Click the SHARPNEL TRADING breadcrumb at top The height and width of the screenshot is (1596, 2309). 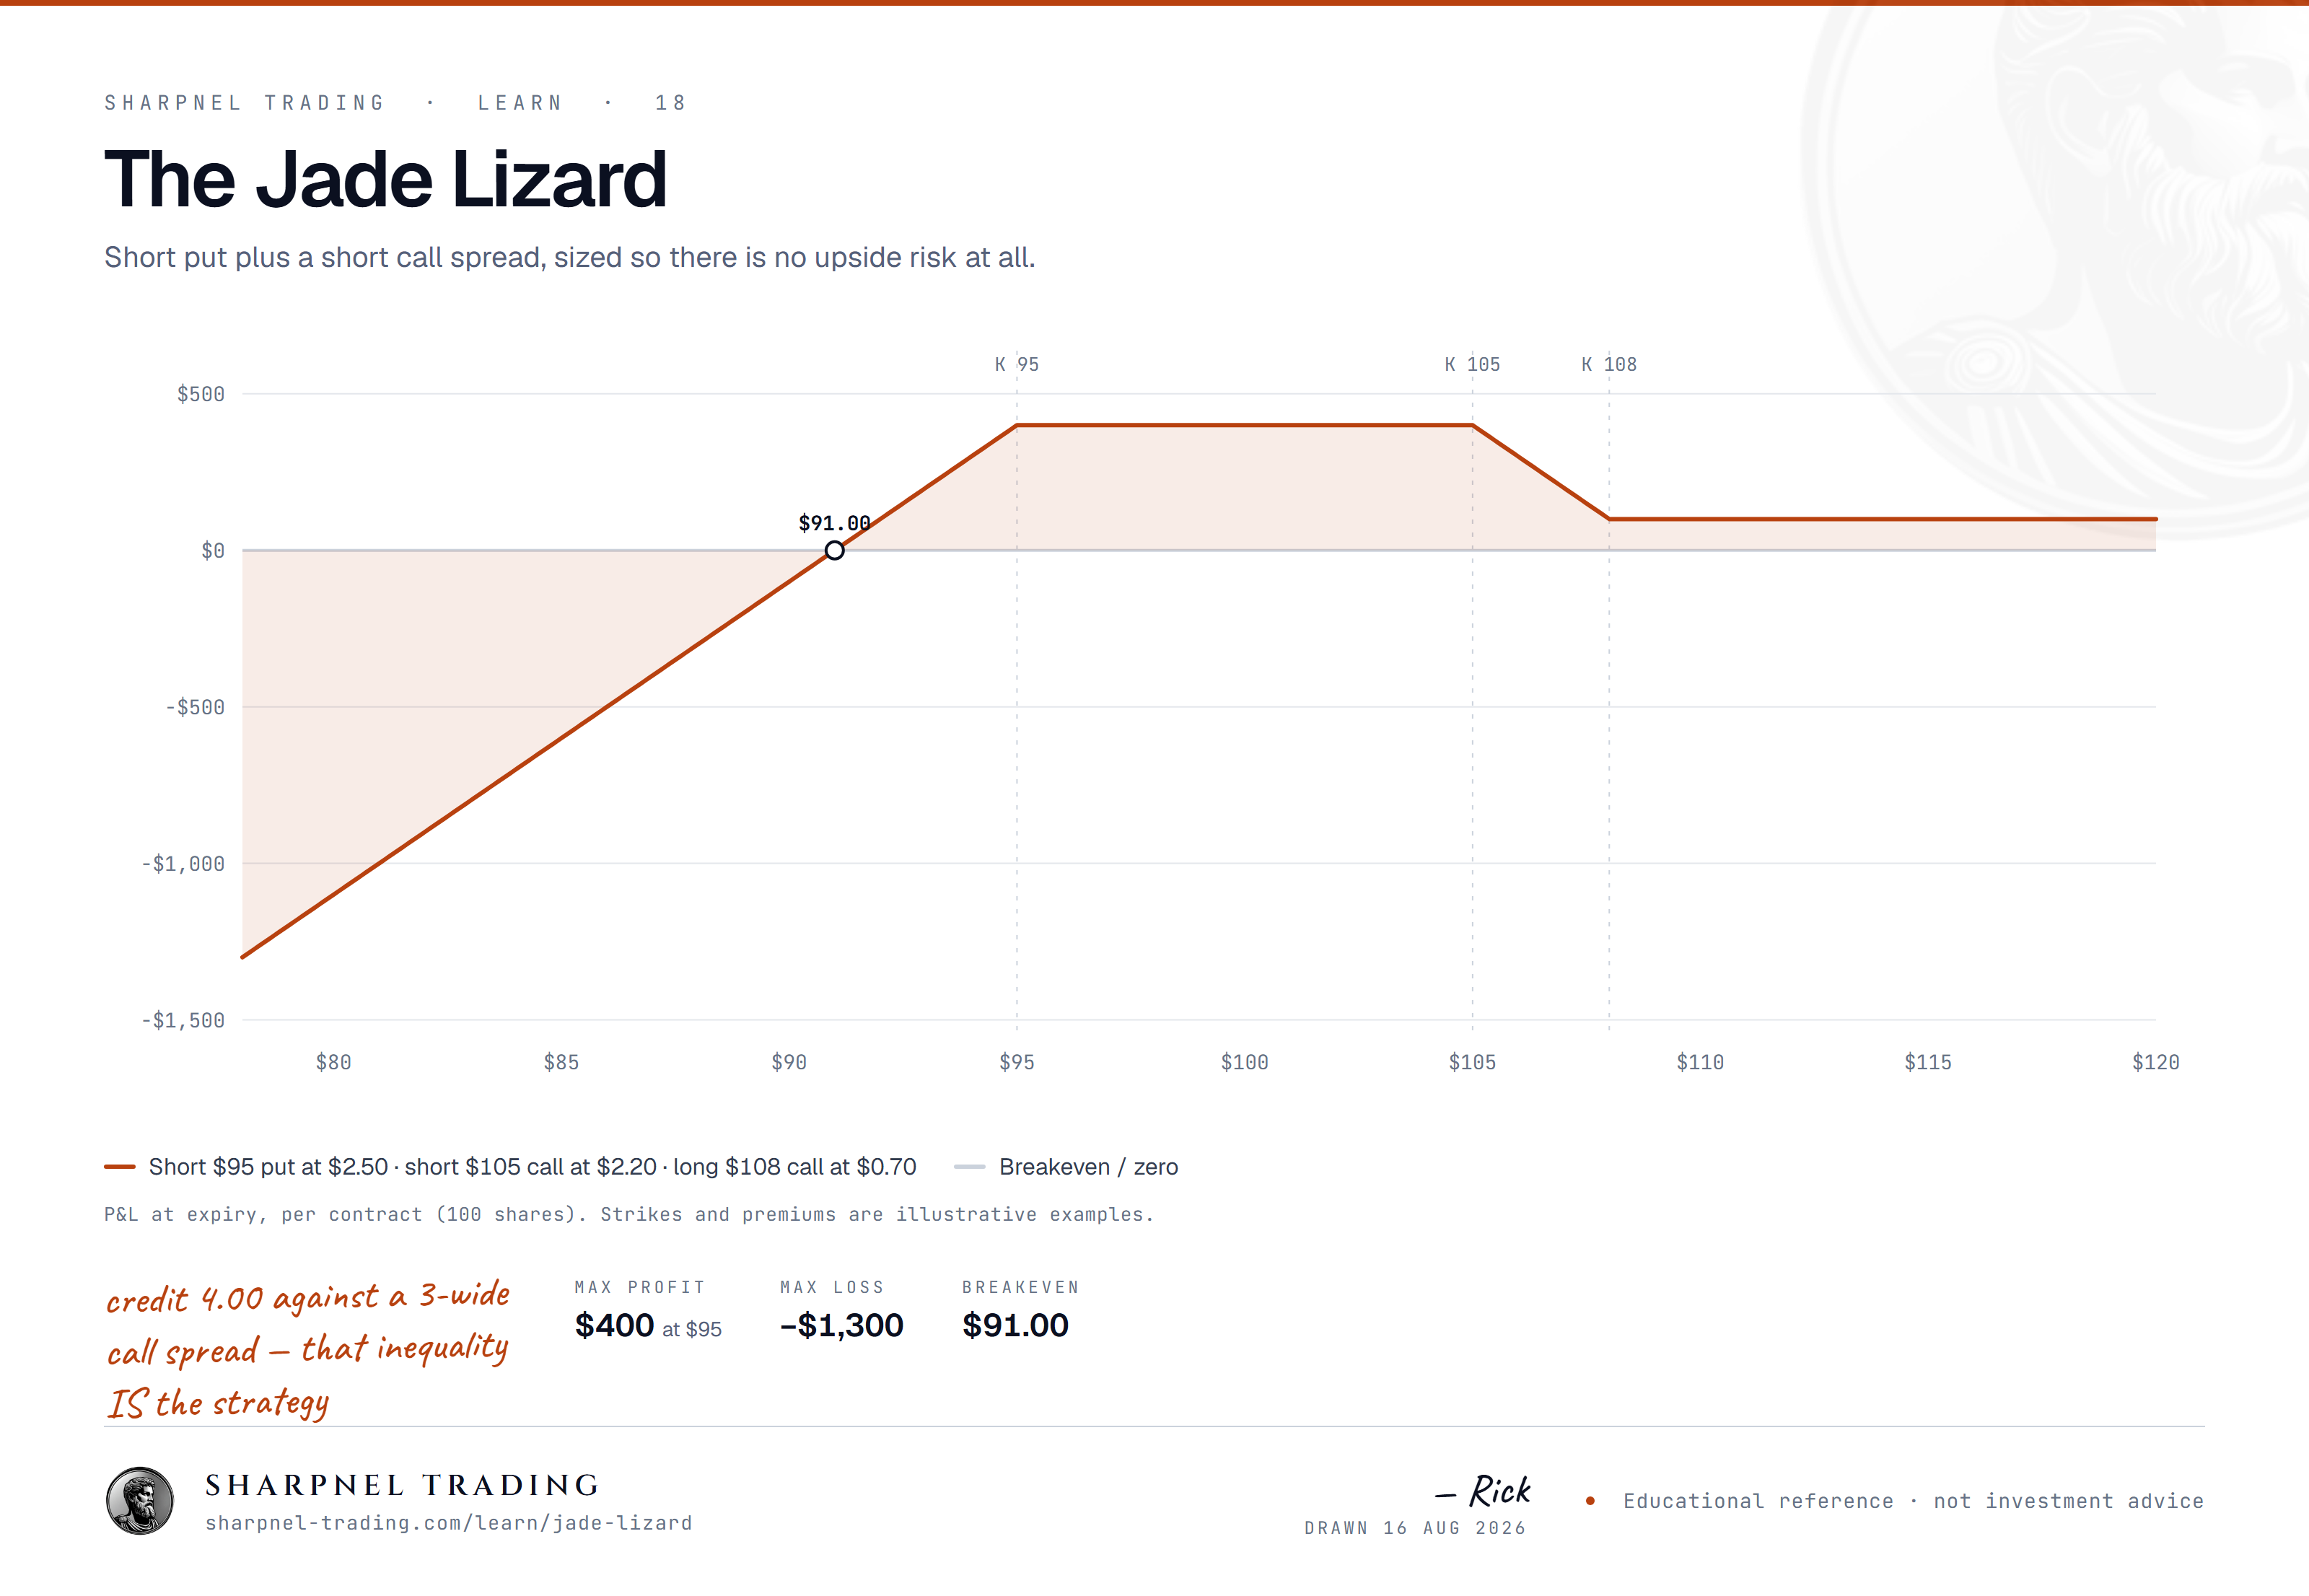pyautogui.click(x=245, y=103)
